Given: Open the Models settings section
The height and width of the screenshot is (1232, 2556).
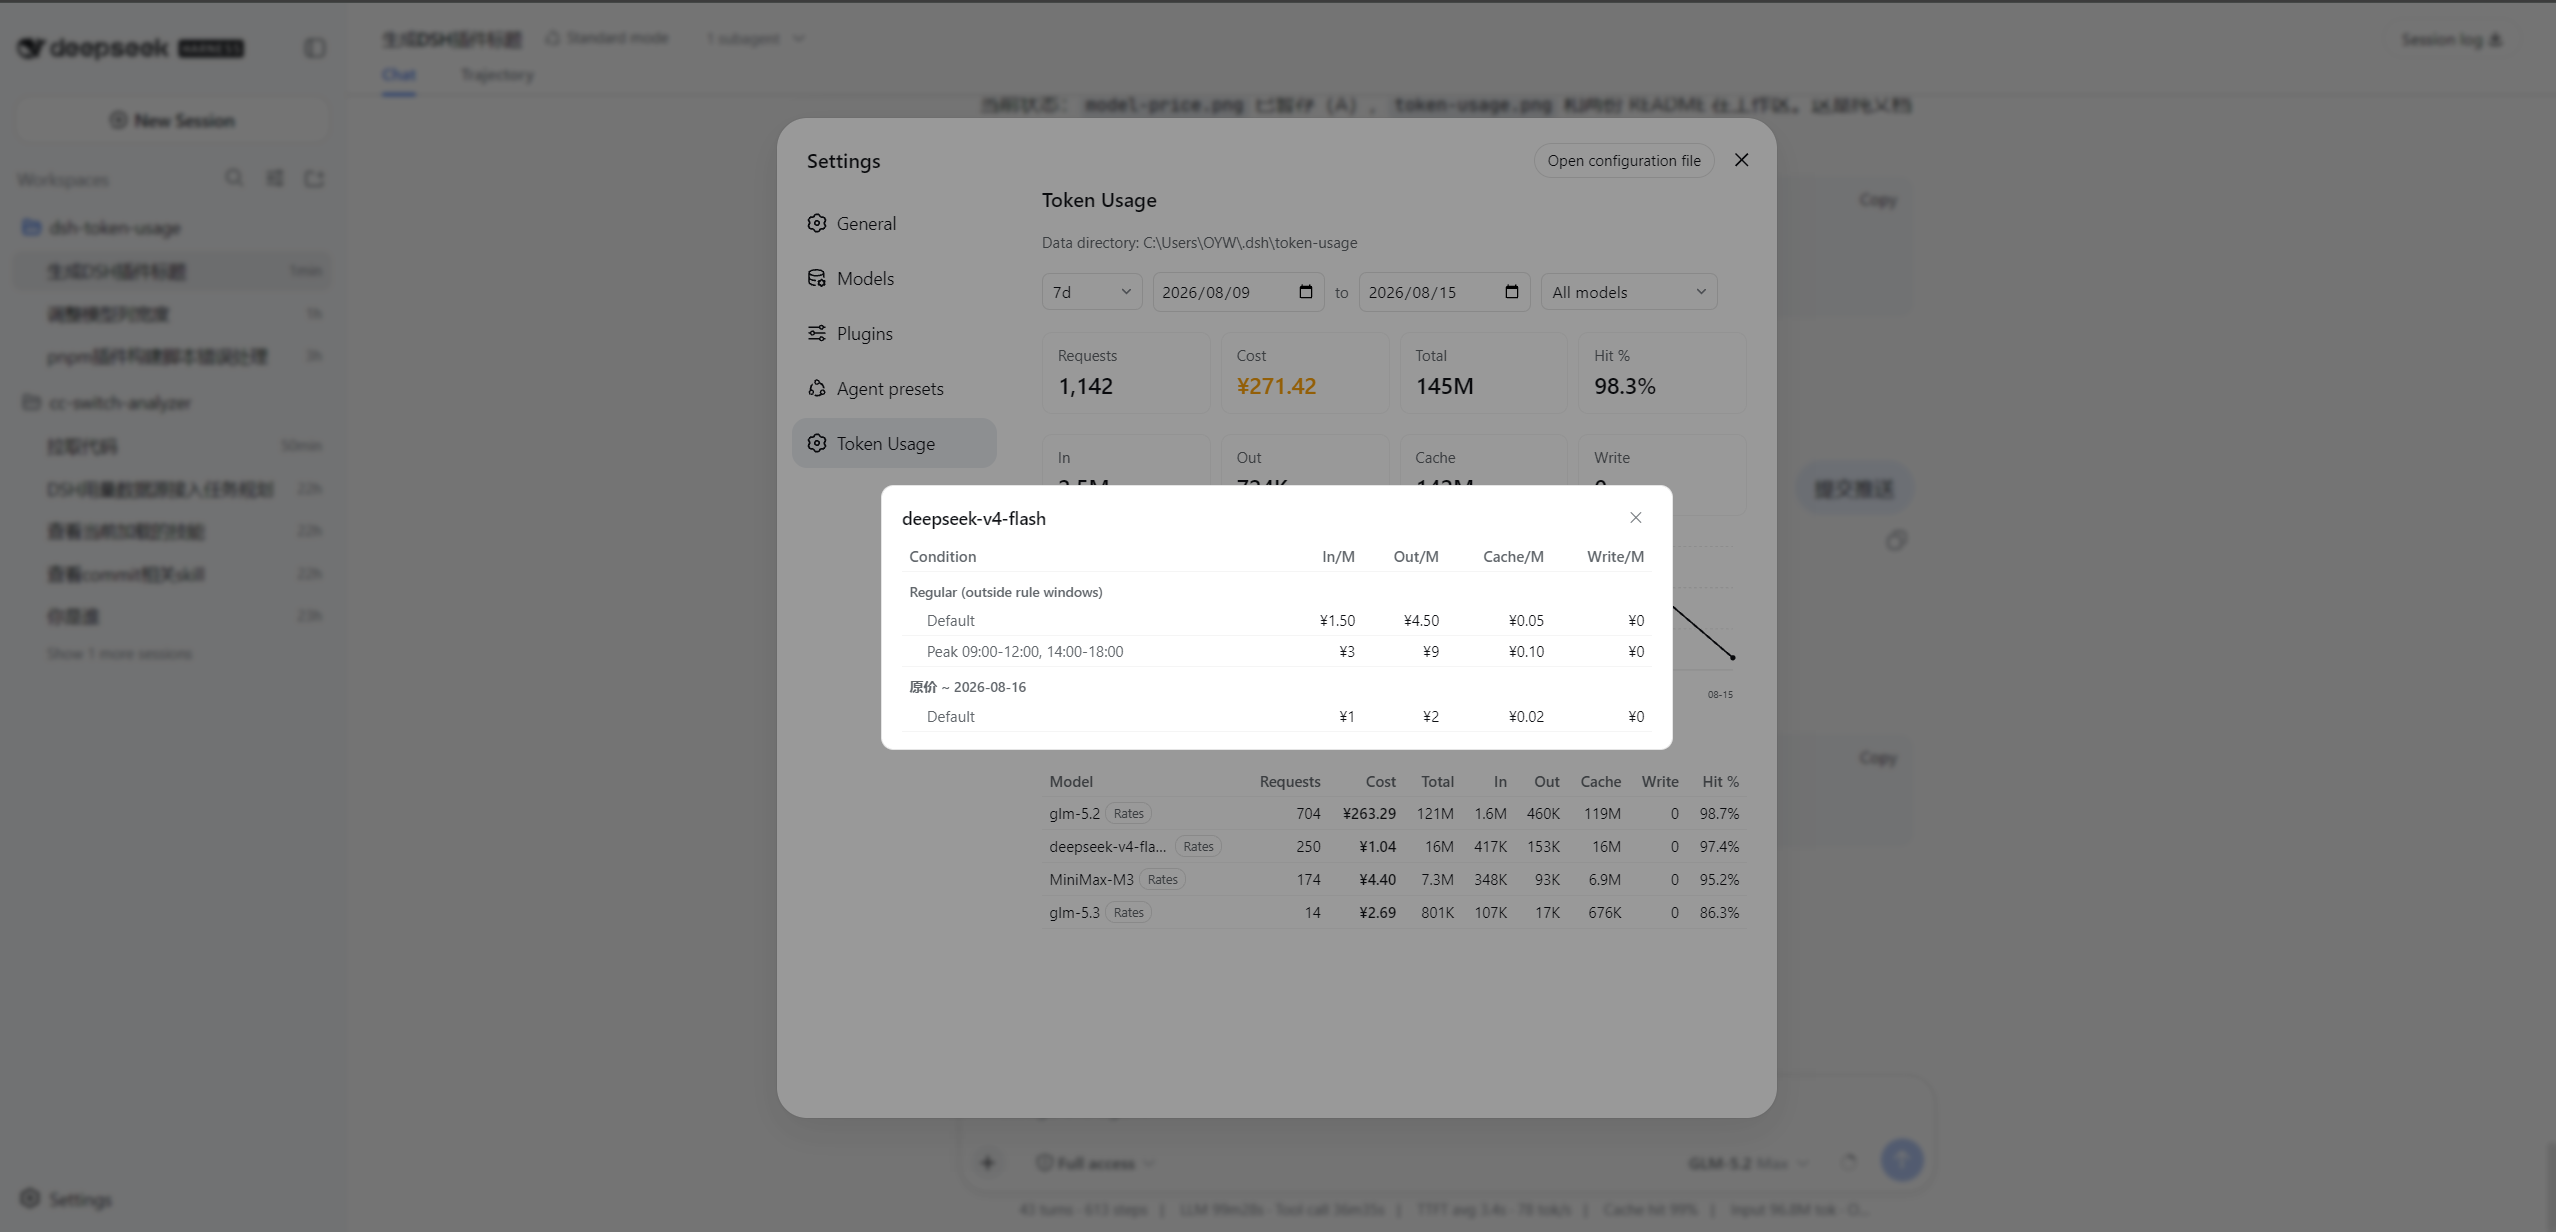Looking at the screenshot, I should [x=894, y=279].
